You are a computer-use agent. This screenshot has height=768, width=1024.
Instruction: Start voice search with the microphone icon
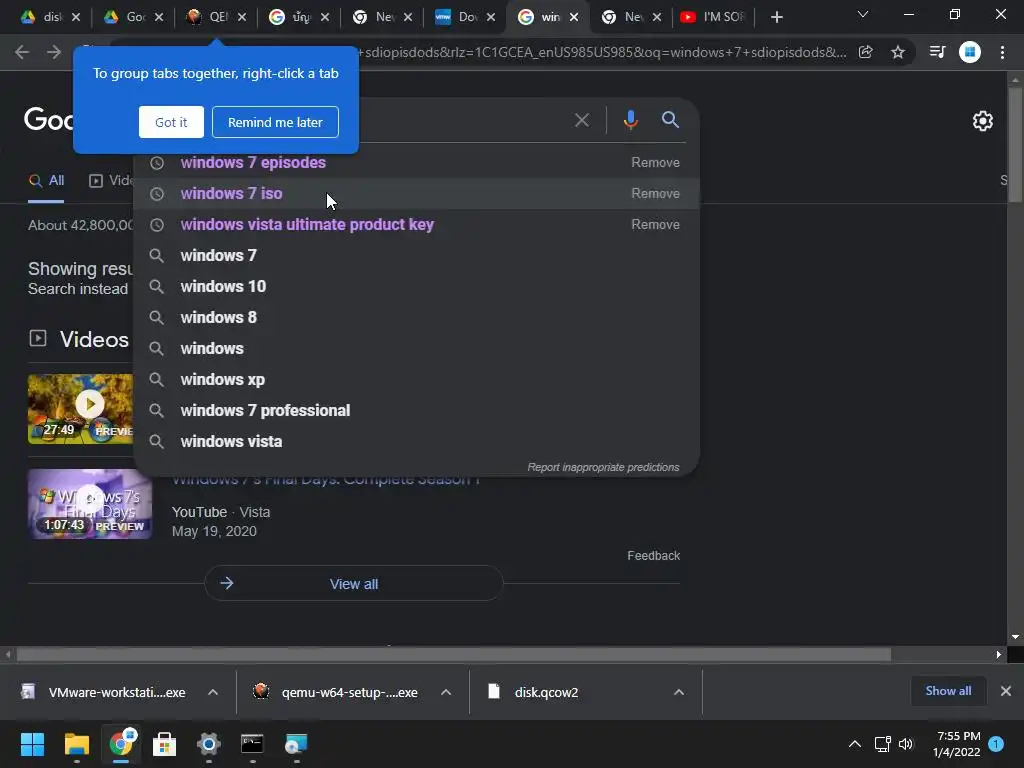click(630, 120)
